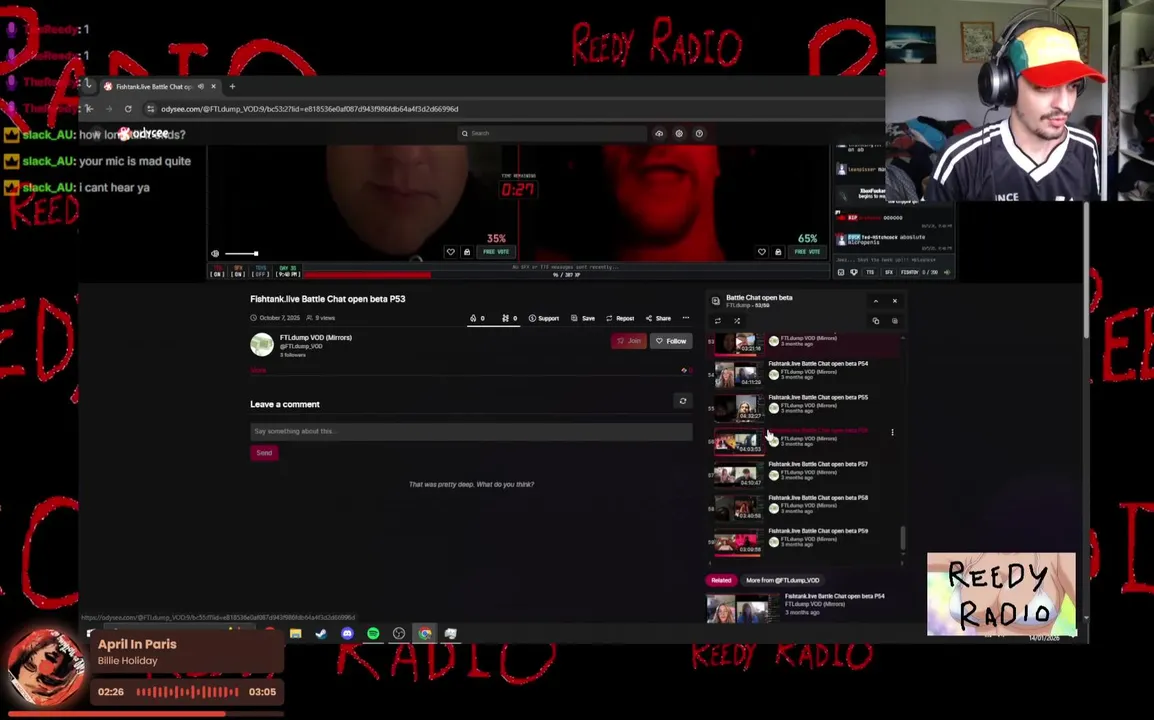This screenshot has width=1154, height=720.
Task: Play Fishtank.live Battle Chat open beta P54
Action: (818, 364)
